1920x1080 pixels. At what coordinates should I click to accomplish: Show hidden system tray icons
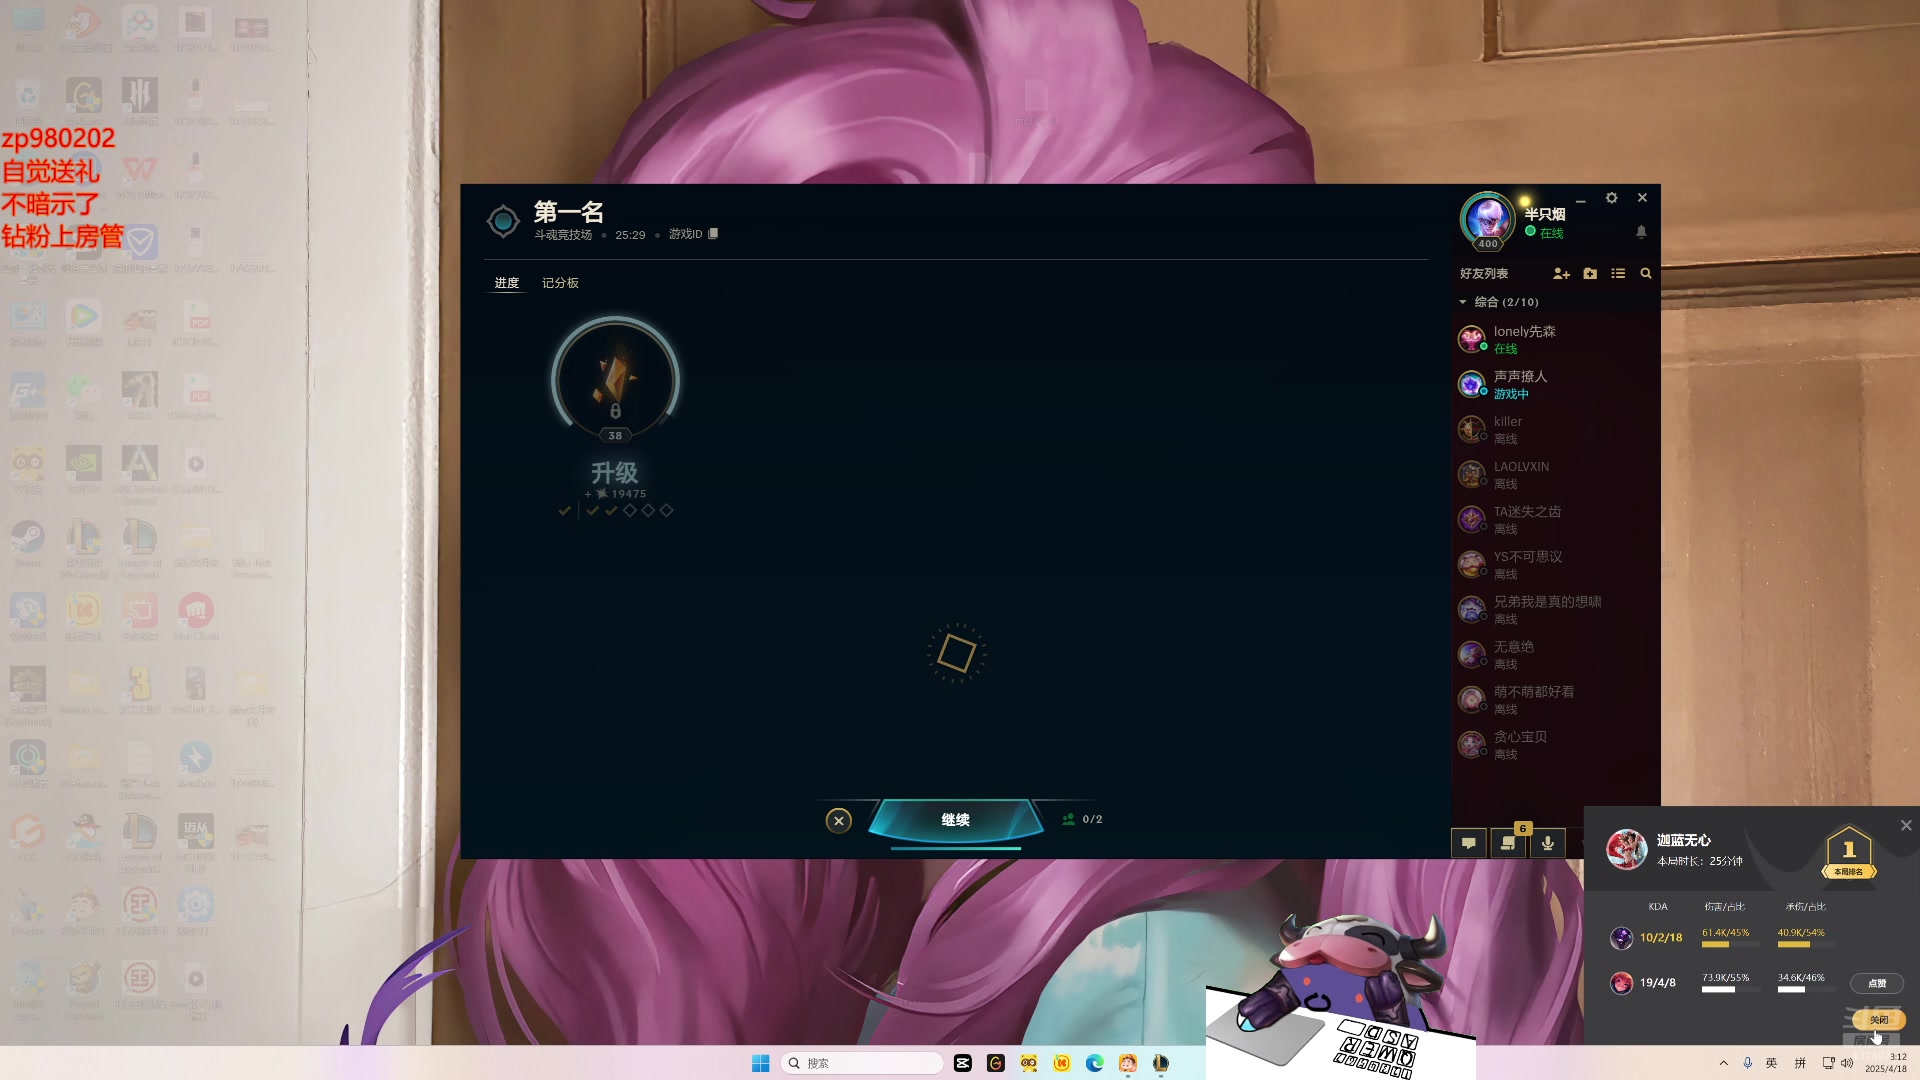click(1723, 1063)
